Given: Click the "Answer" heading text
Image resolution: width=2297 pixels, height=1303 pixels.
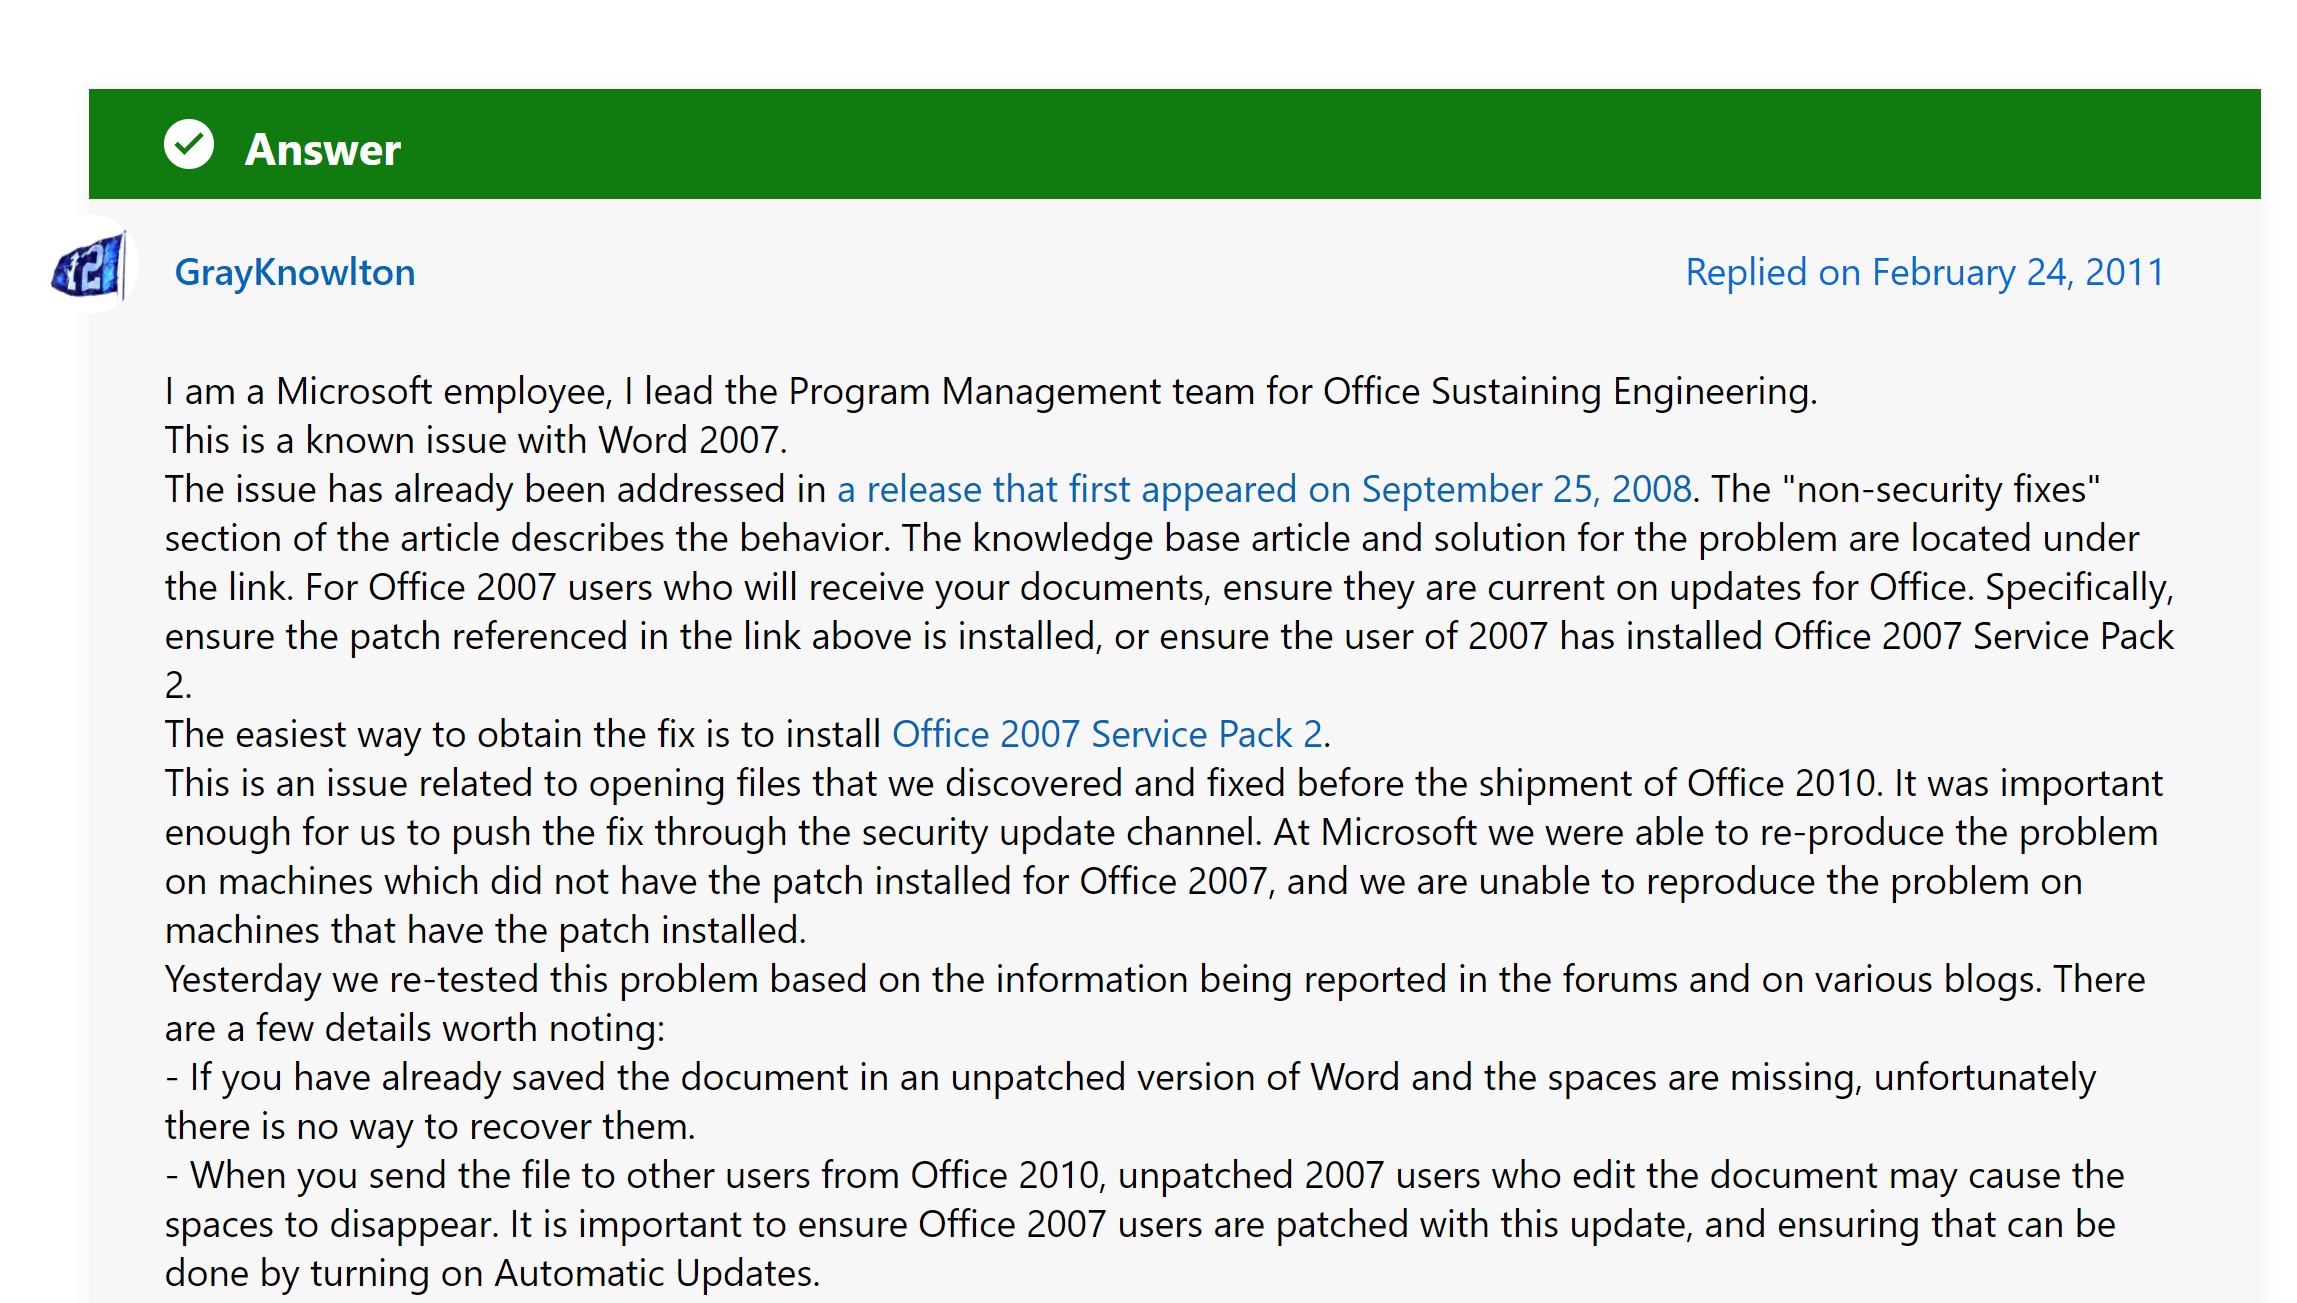Looking at the screenshot, I should [322, 150].
